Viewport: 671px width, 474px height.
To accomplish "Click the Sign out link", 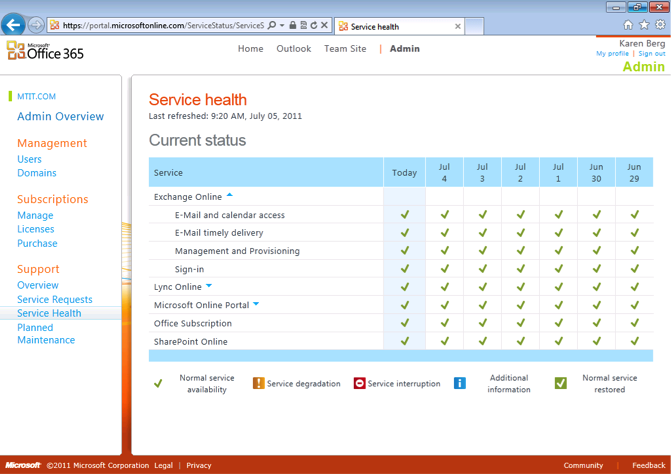I will click(652, 53).
